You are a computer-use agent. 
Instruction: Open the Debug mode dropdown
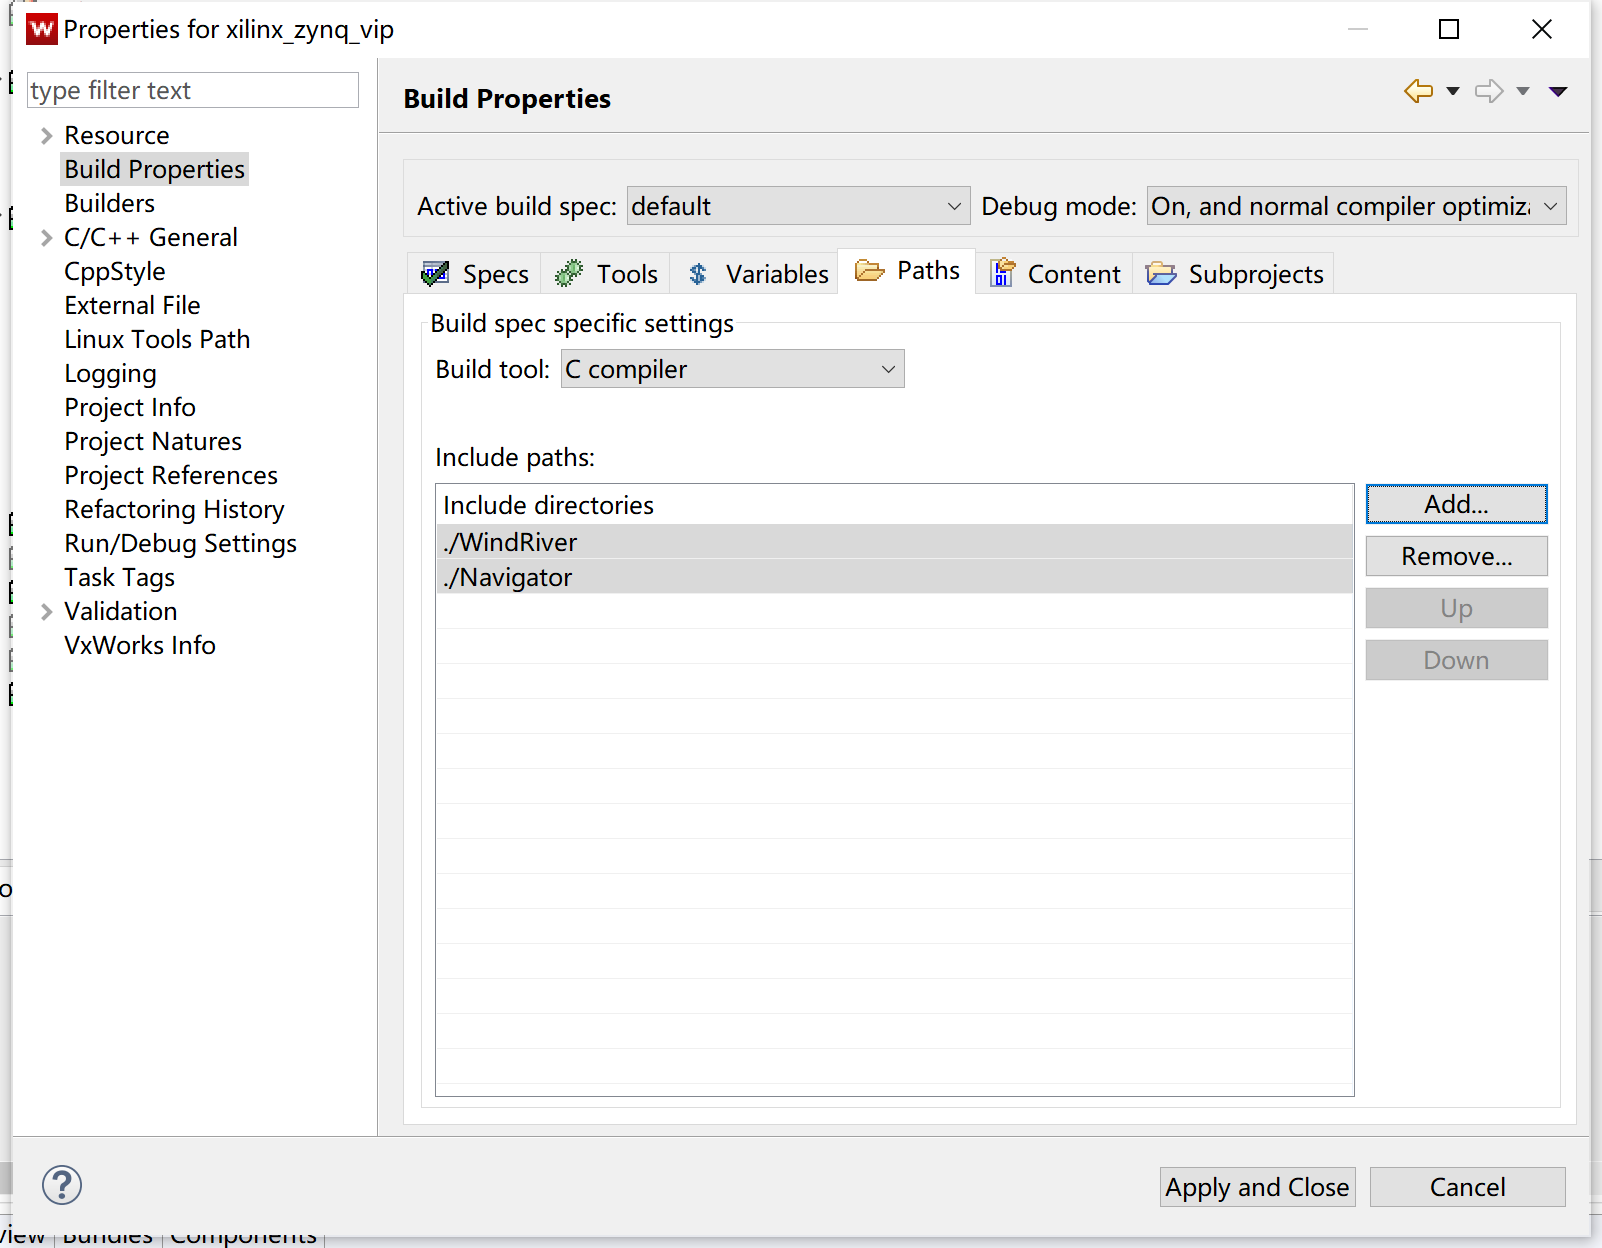[1356, 206]
